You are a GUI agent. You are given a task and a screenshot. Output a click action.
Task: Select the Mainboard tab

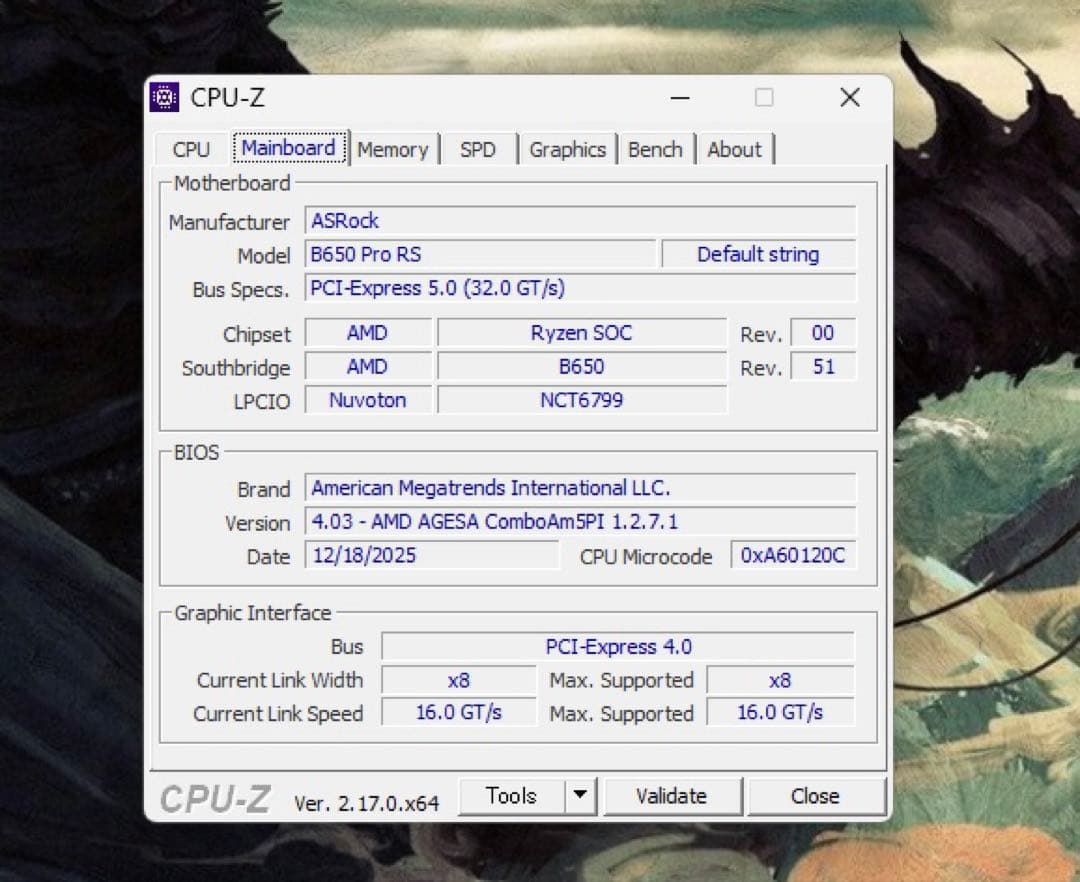tap(289, 148)
